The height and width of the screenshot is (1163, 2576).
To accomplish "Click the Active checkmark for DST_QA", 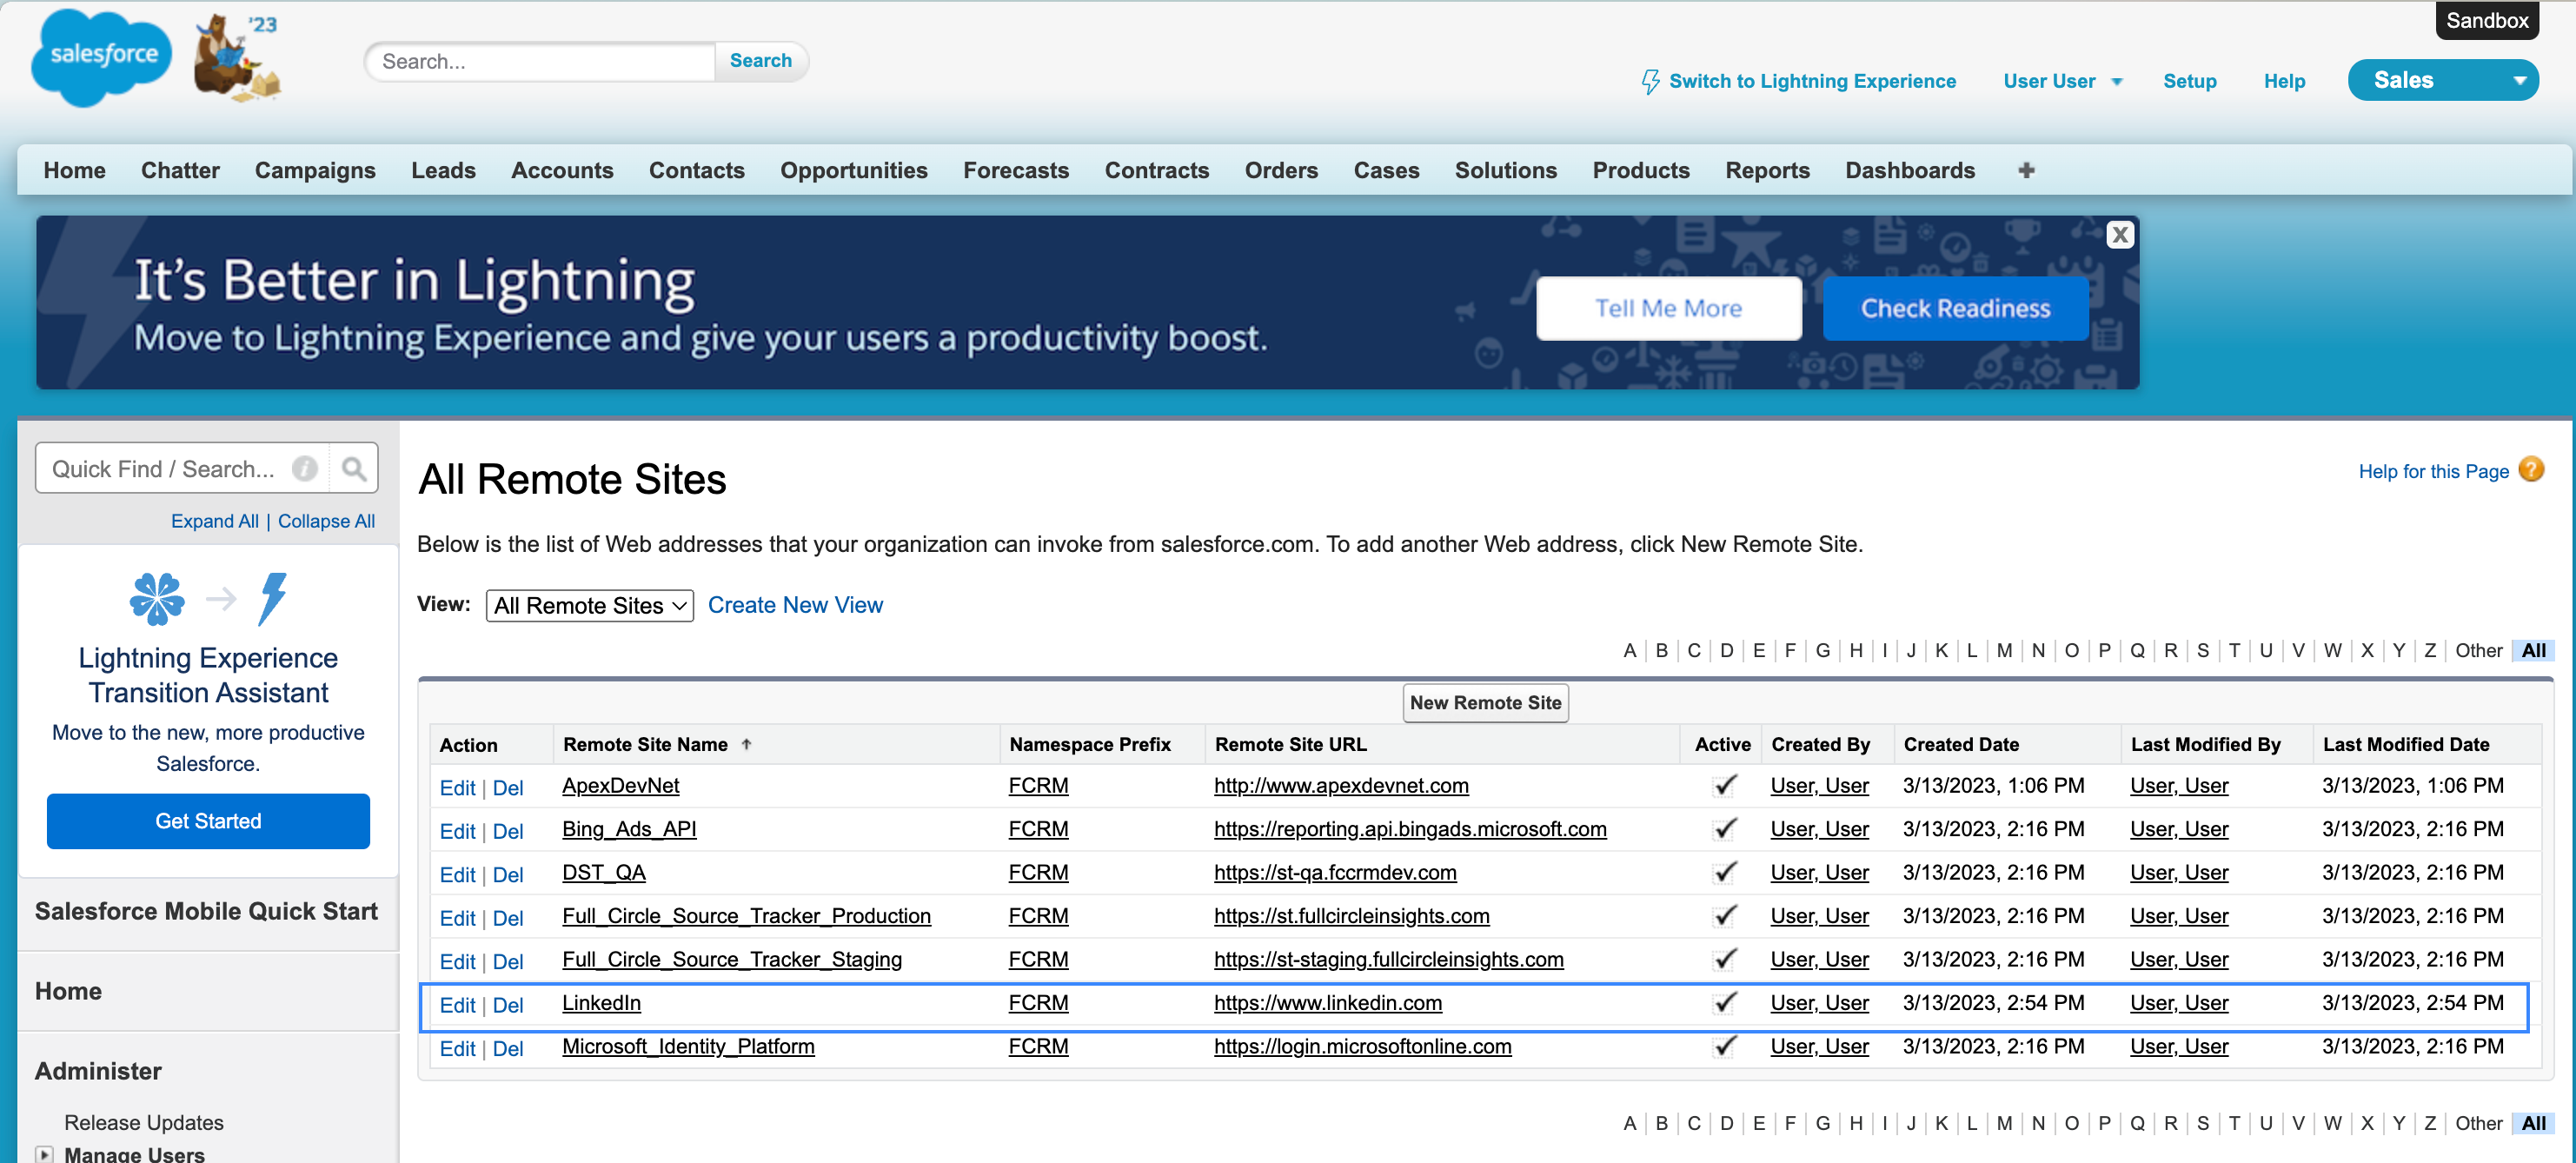I will click(1723, 873).
